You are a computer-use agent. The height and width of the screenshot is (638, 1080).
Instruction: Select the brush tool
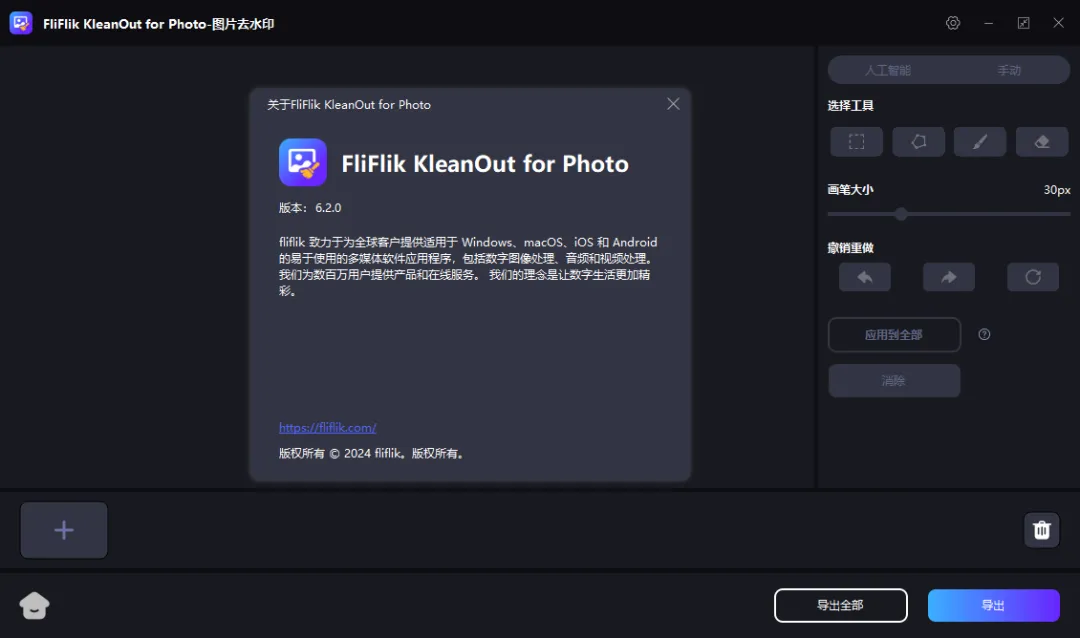(x=979, y=142)
